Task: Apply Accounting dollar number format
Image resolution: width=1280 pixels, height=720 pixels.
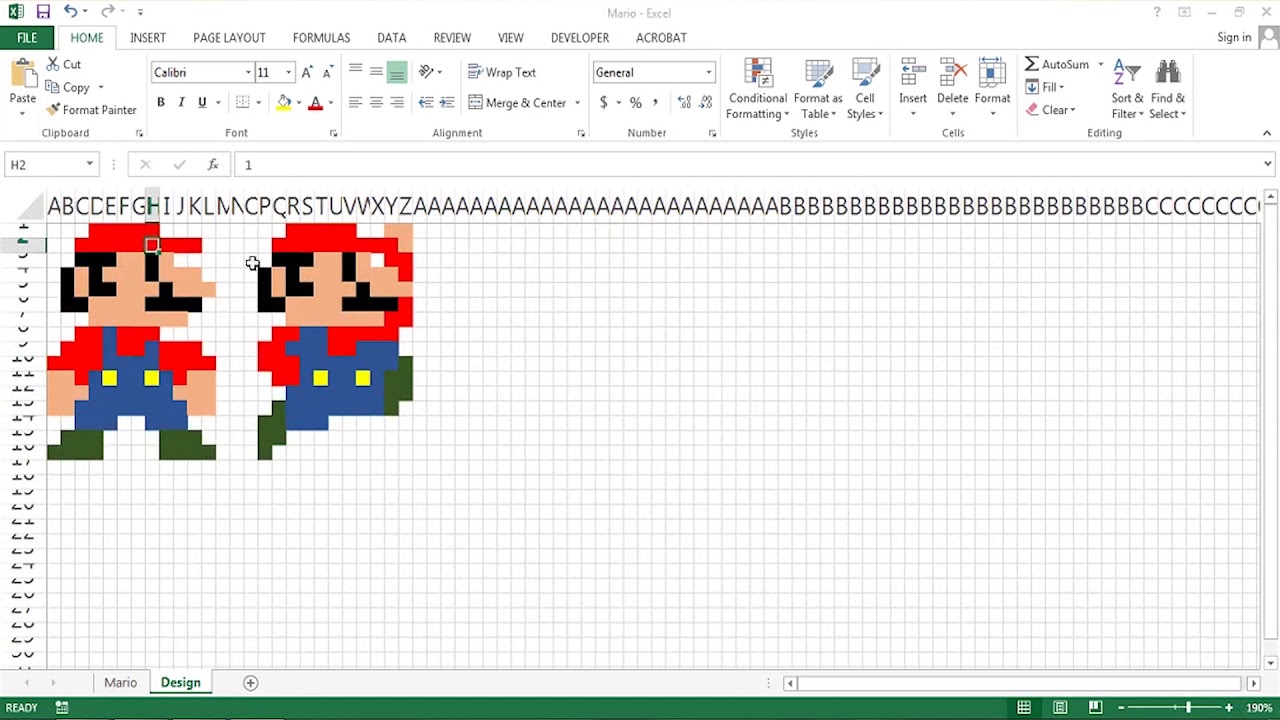Action: click(x=603, y=102)
